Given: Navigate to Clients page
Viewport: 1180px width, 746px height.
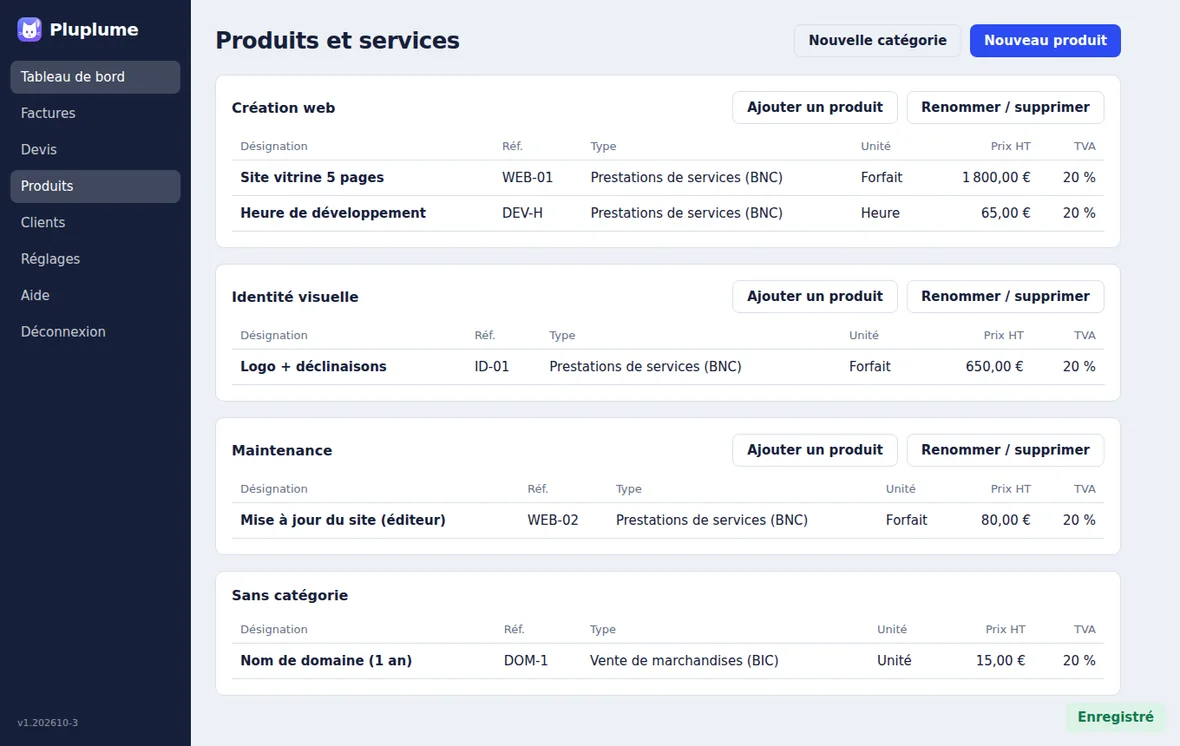Looking at the screenshot, I should 96,222.
